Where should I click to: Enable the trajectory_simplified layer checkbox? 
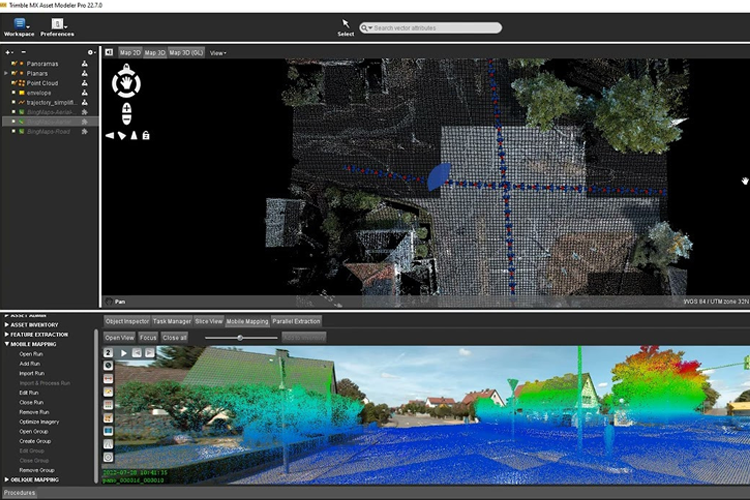[x=13, y=102]
